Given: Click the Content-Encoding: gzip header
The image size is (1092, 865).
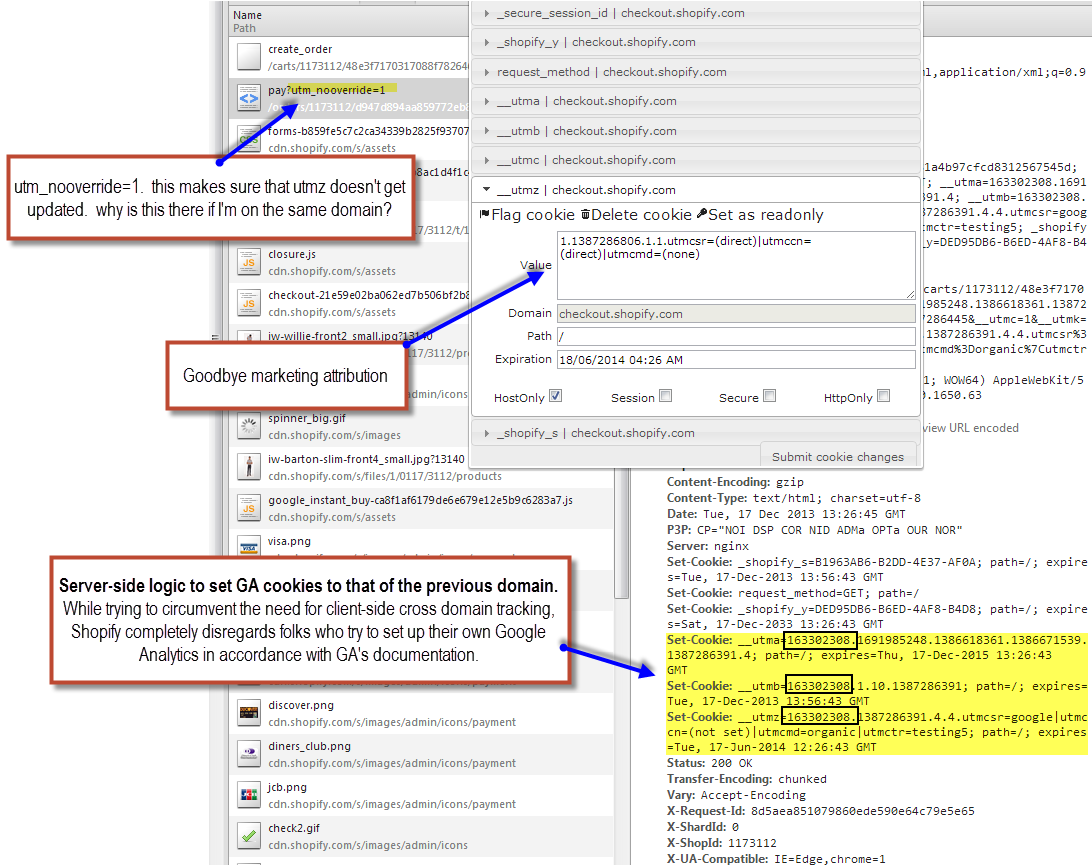Looking at the screenshot, I should coord(735,482).
